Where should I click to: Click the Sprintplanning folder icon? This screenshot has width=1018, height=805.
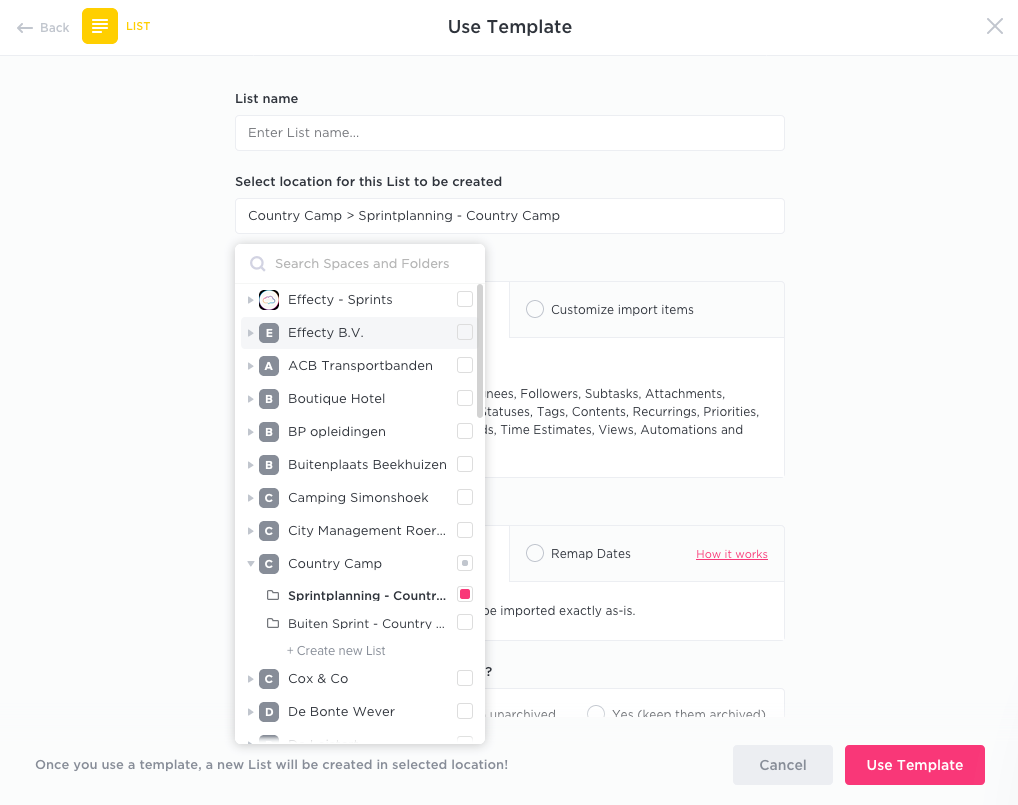[x=273, y=596]
